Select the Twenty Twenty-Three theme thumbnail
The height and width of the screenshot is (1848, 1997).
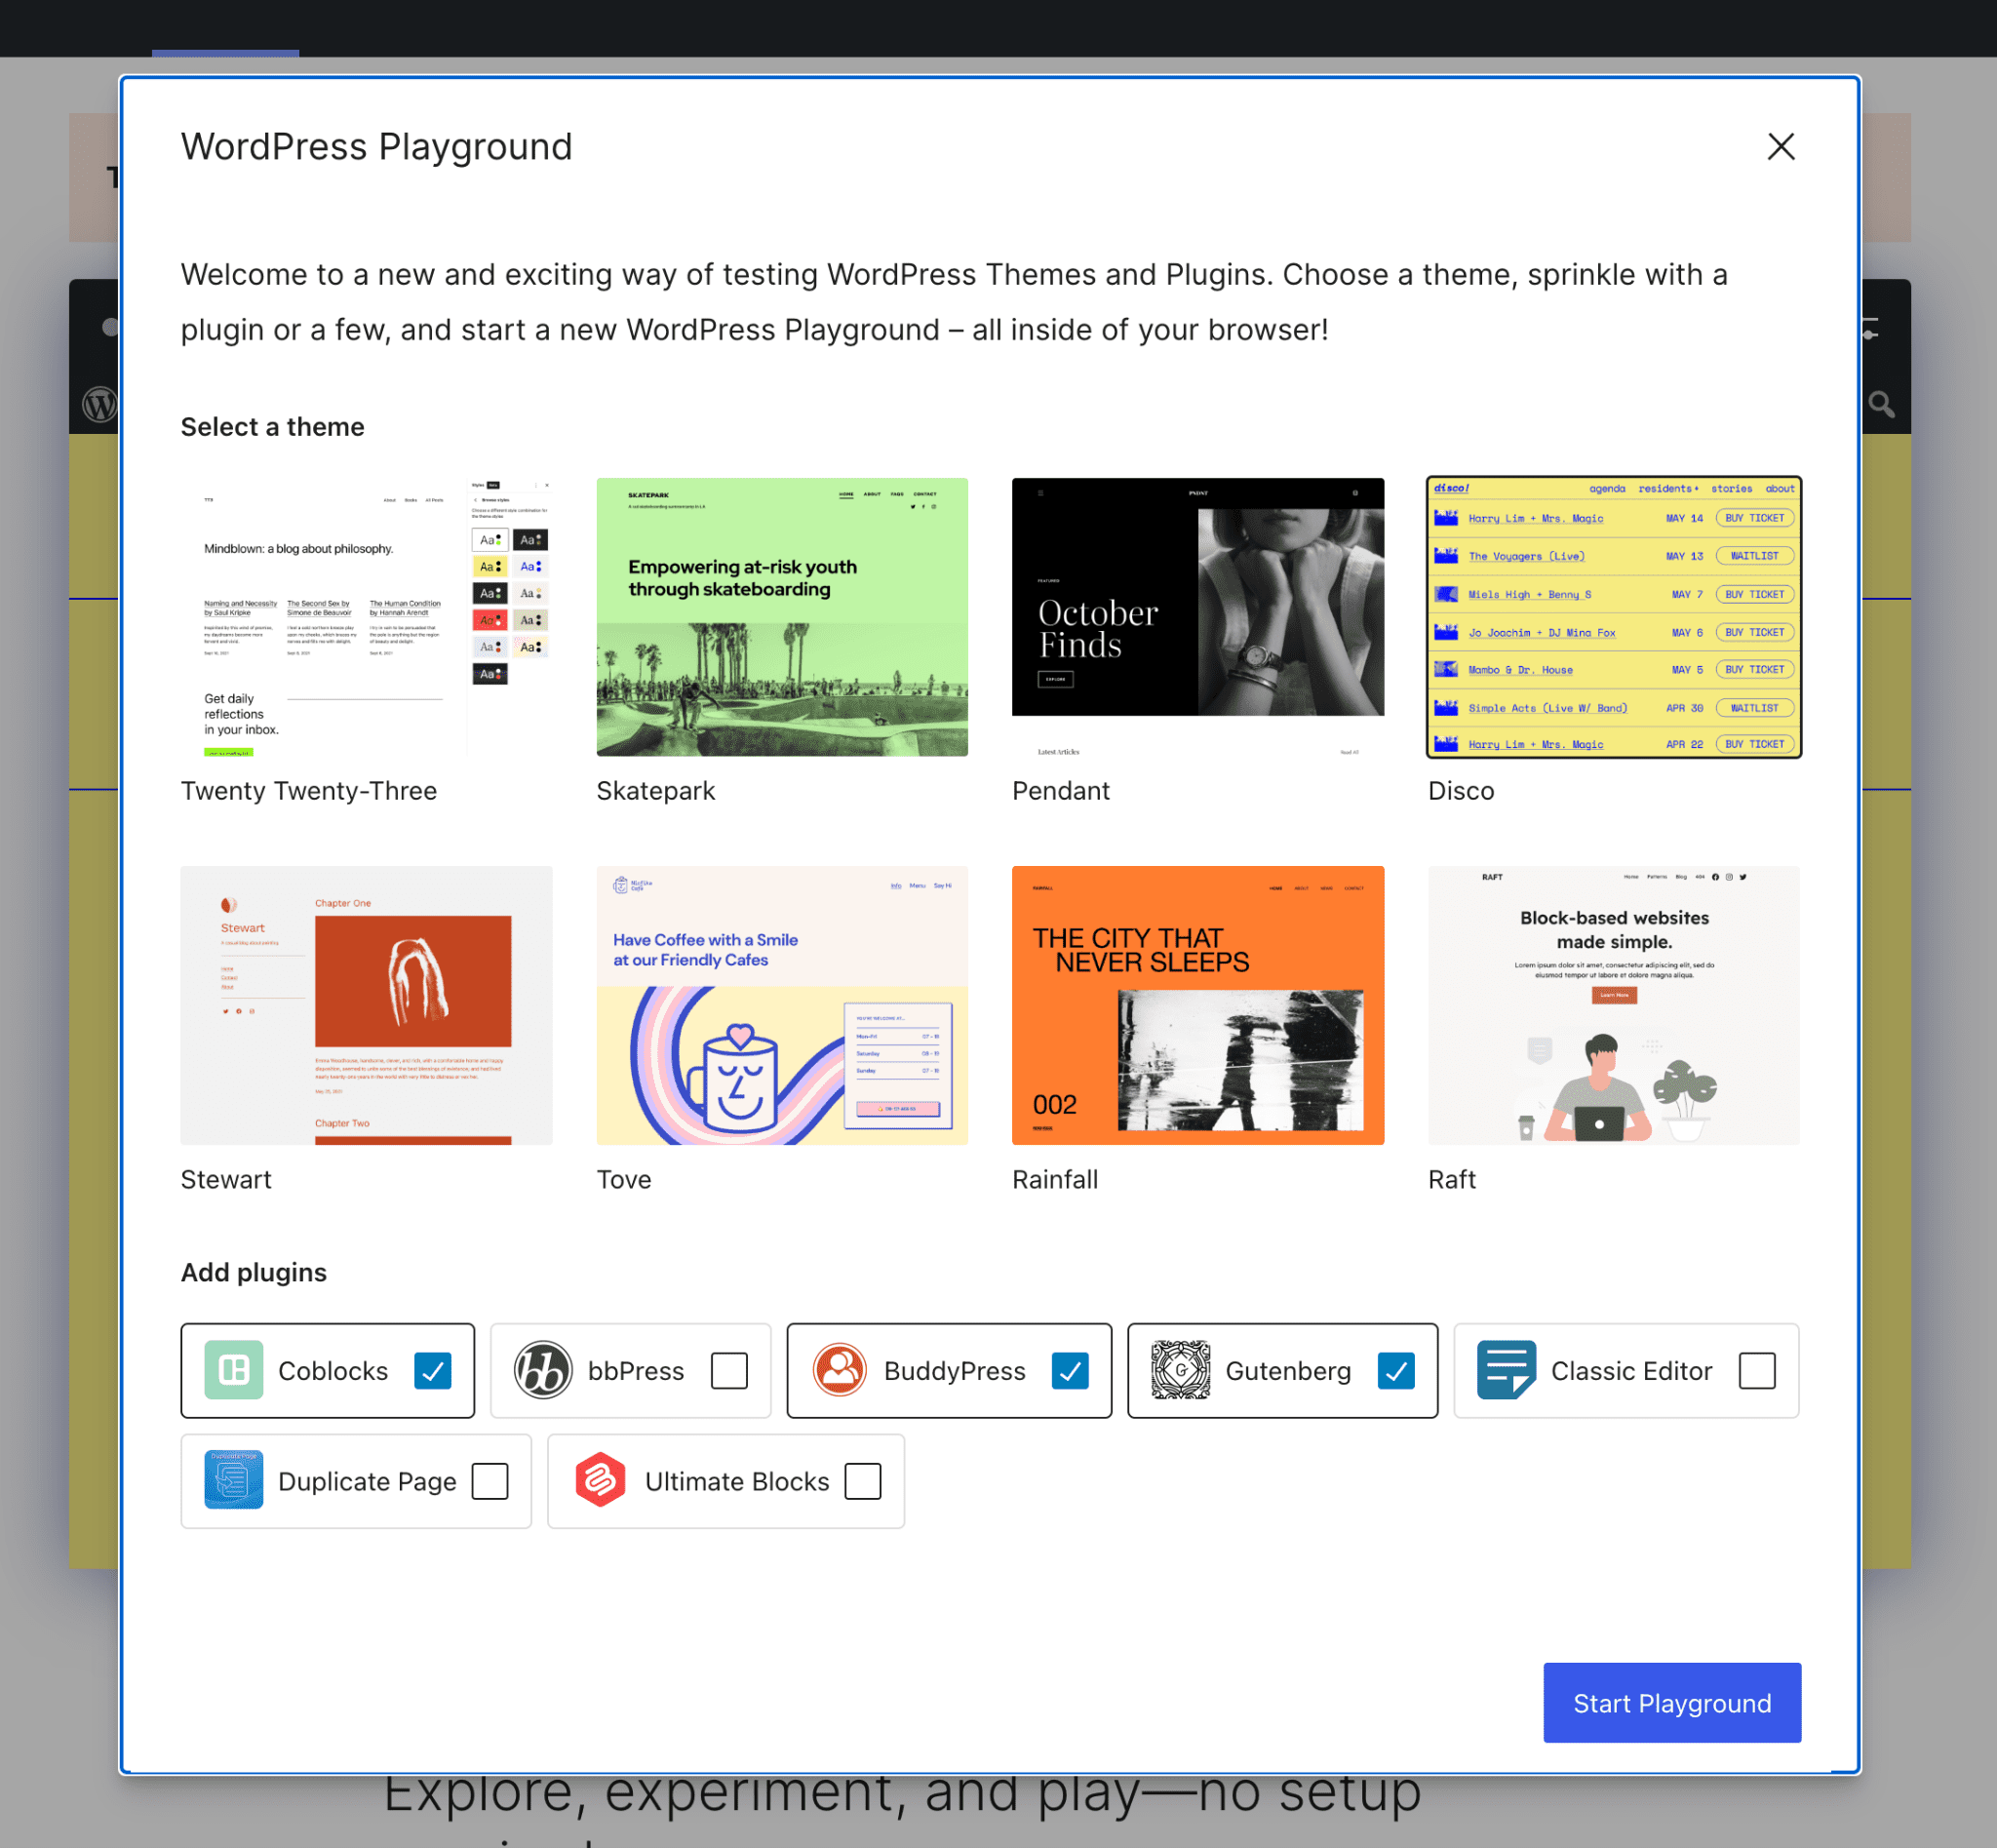pos(366,616)
